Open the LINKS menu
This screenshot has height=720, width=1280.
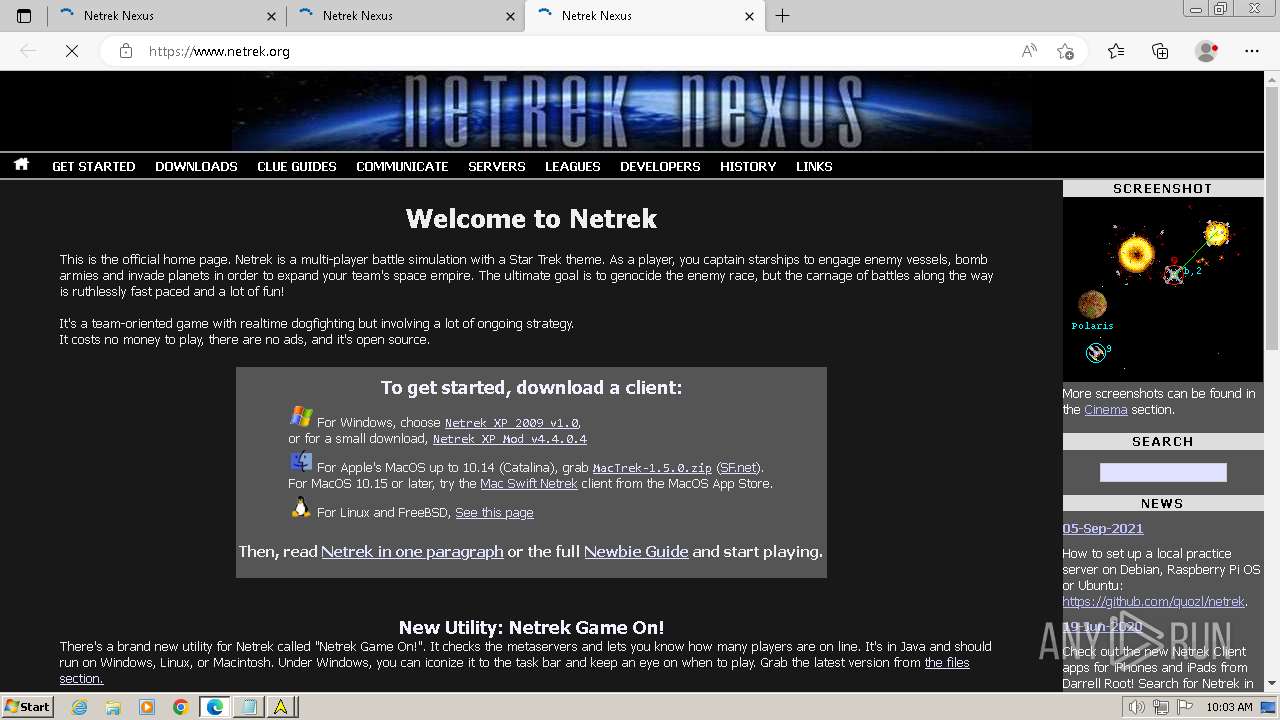(814, 166)
